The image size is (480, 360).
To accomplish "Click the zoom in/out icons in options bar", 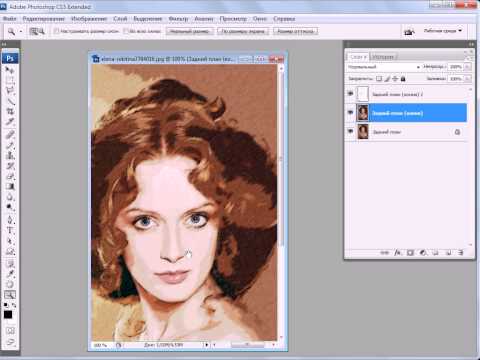I will pyautogui.click(x=37, y=31).
